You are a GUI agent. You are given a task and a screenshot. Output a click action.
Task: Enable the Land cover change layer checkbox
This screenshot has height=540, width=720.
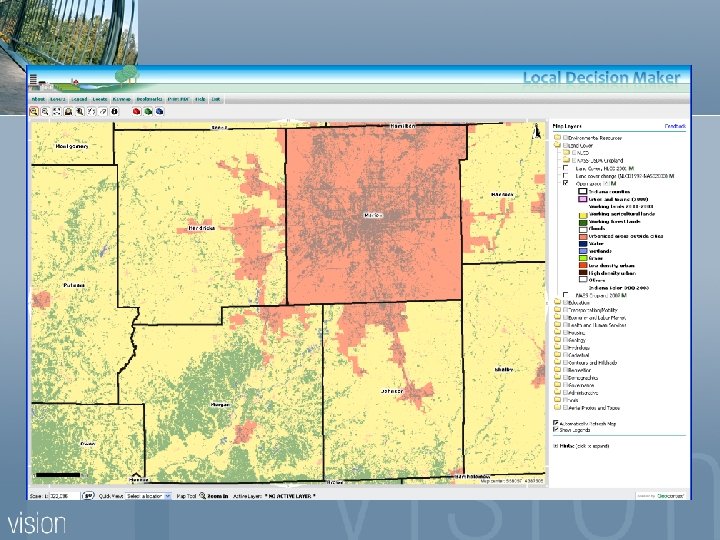coord(566,175)
